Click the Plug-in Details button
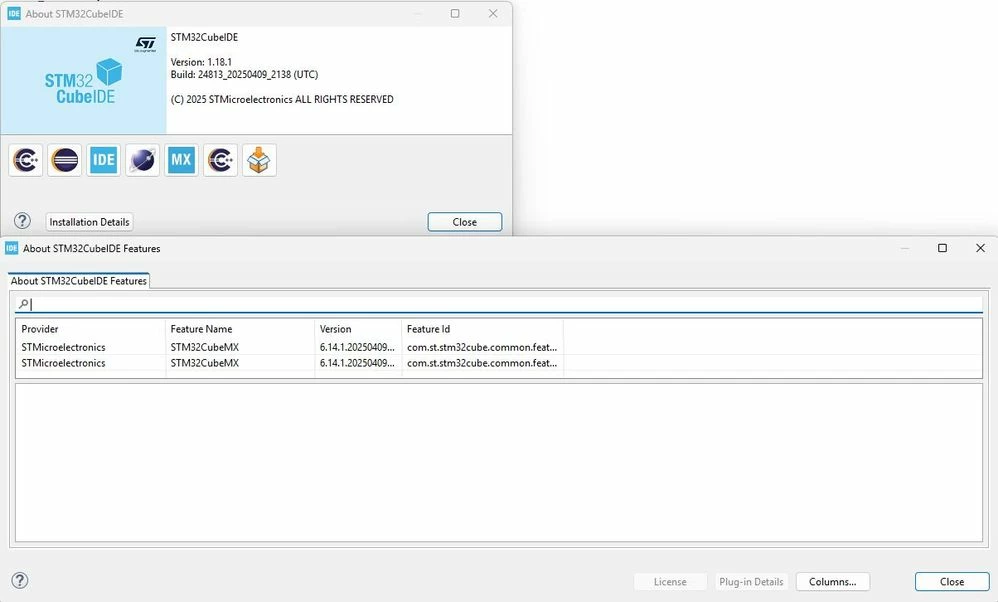998x602 pixels. pyautogui.click(x=751, y=582)
